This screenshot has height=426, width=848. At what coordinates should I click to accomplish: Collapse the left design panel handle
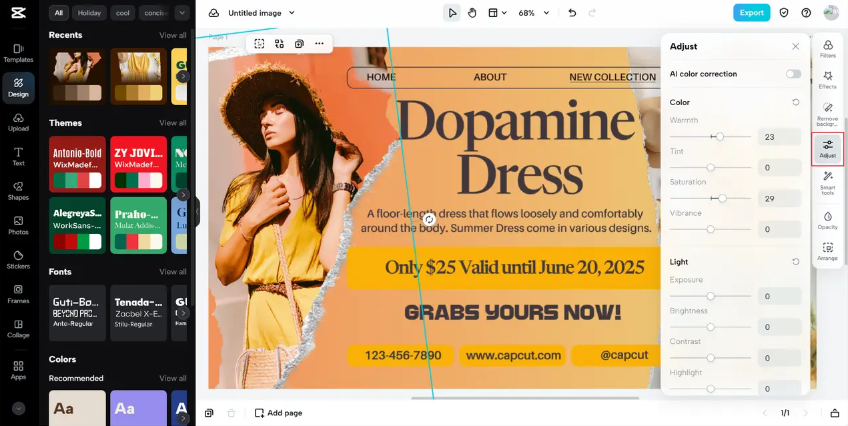tap(197, 212)
